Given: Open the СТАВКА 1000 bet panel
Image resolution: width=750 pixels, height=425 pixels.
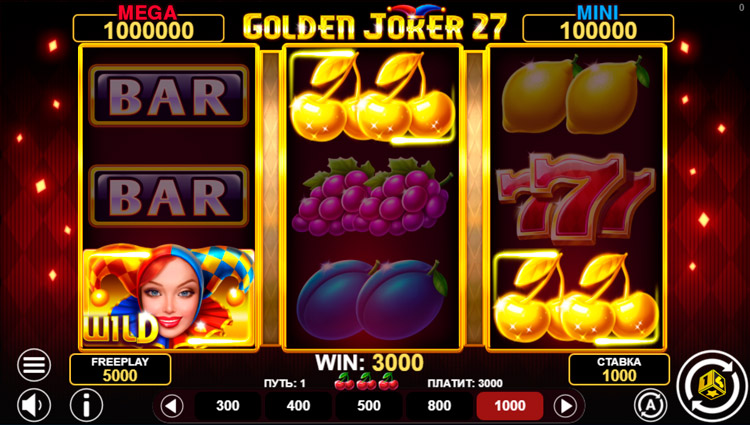Looking at the screenshot, I should point(619,369).
